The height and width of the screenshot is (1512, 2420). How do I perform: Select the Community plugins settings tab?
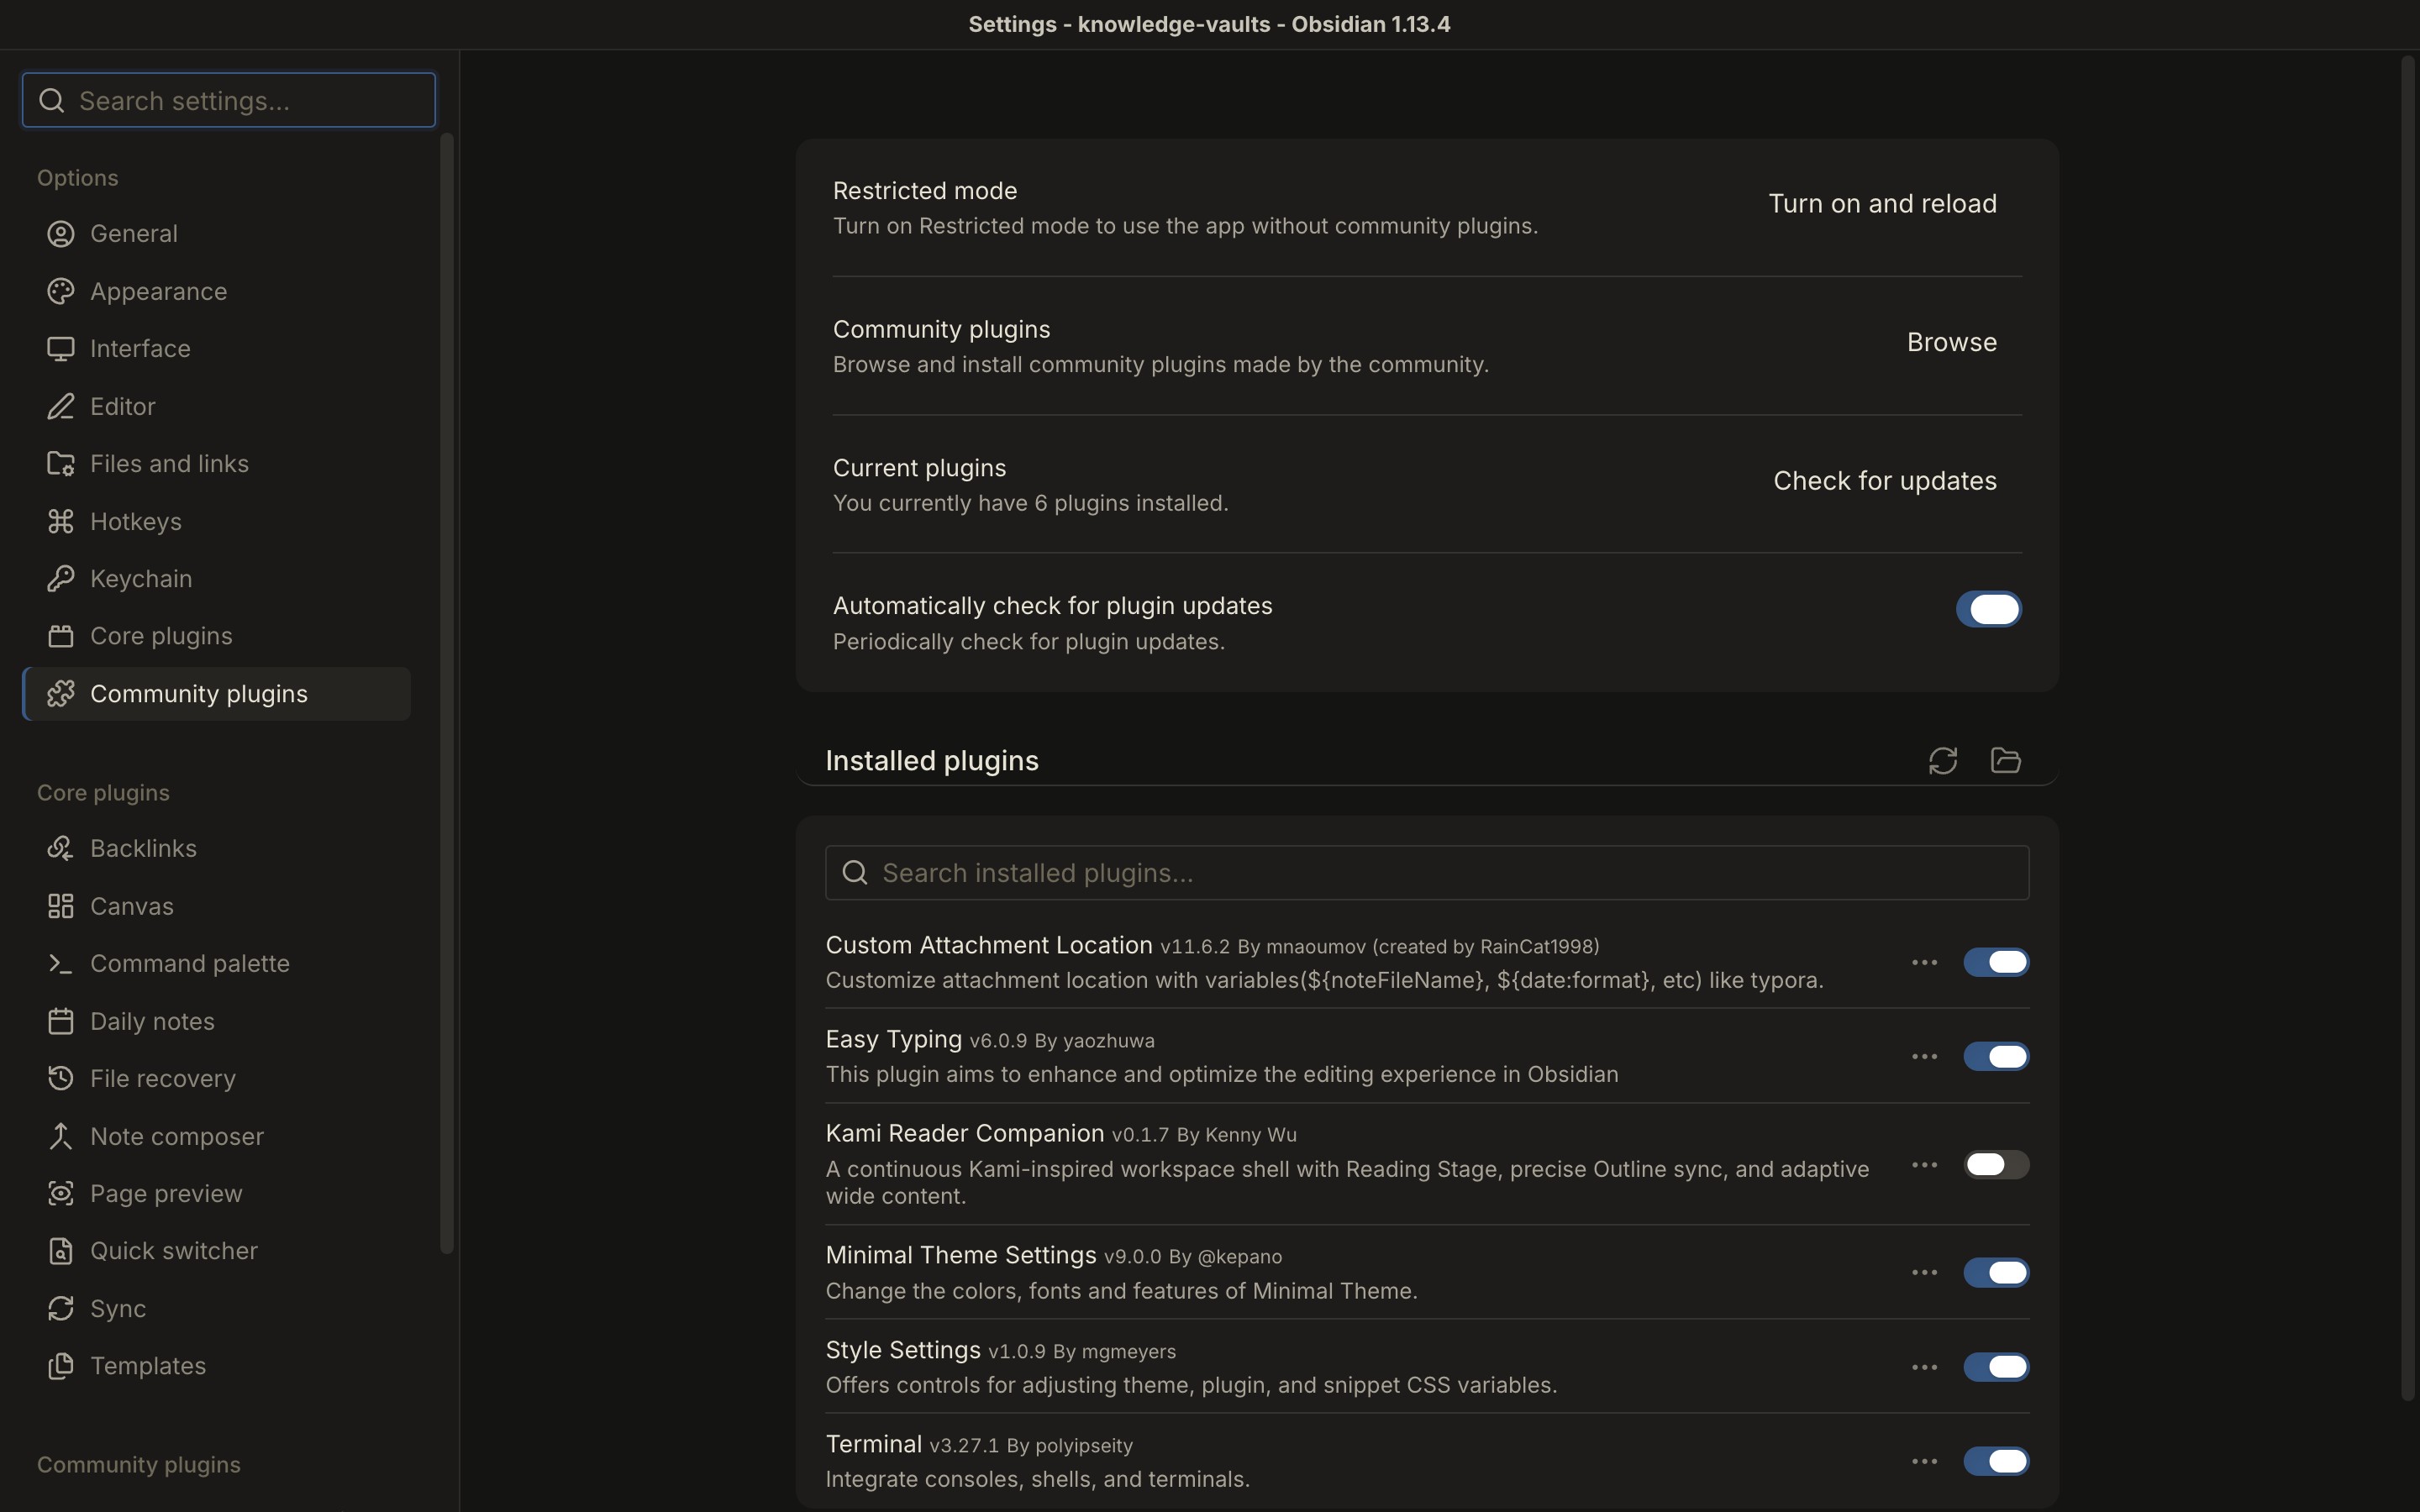(217, 694)
